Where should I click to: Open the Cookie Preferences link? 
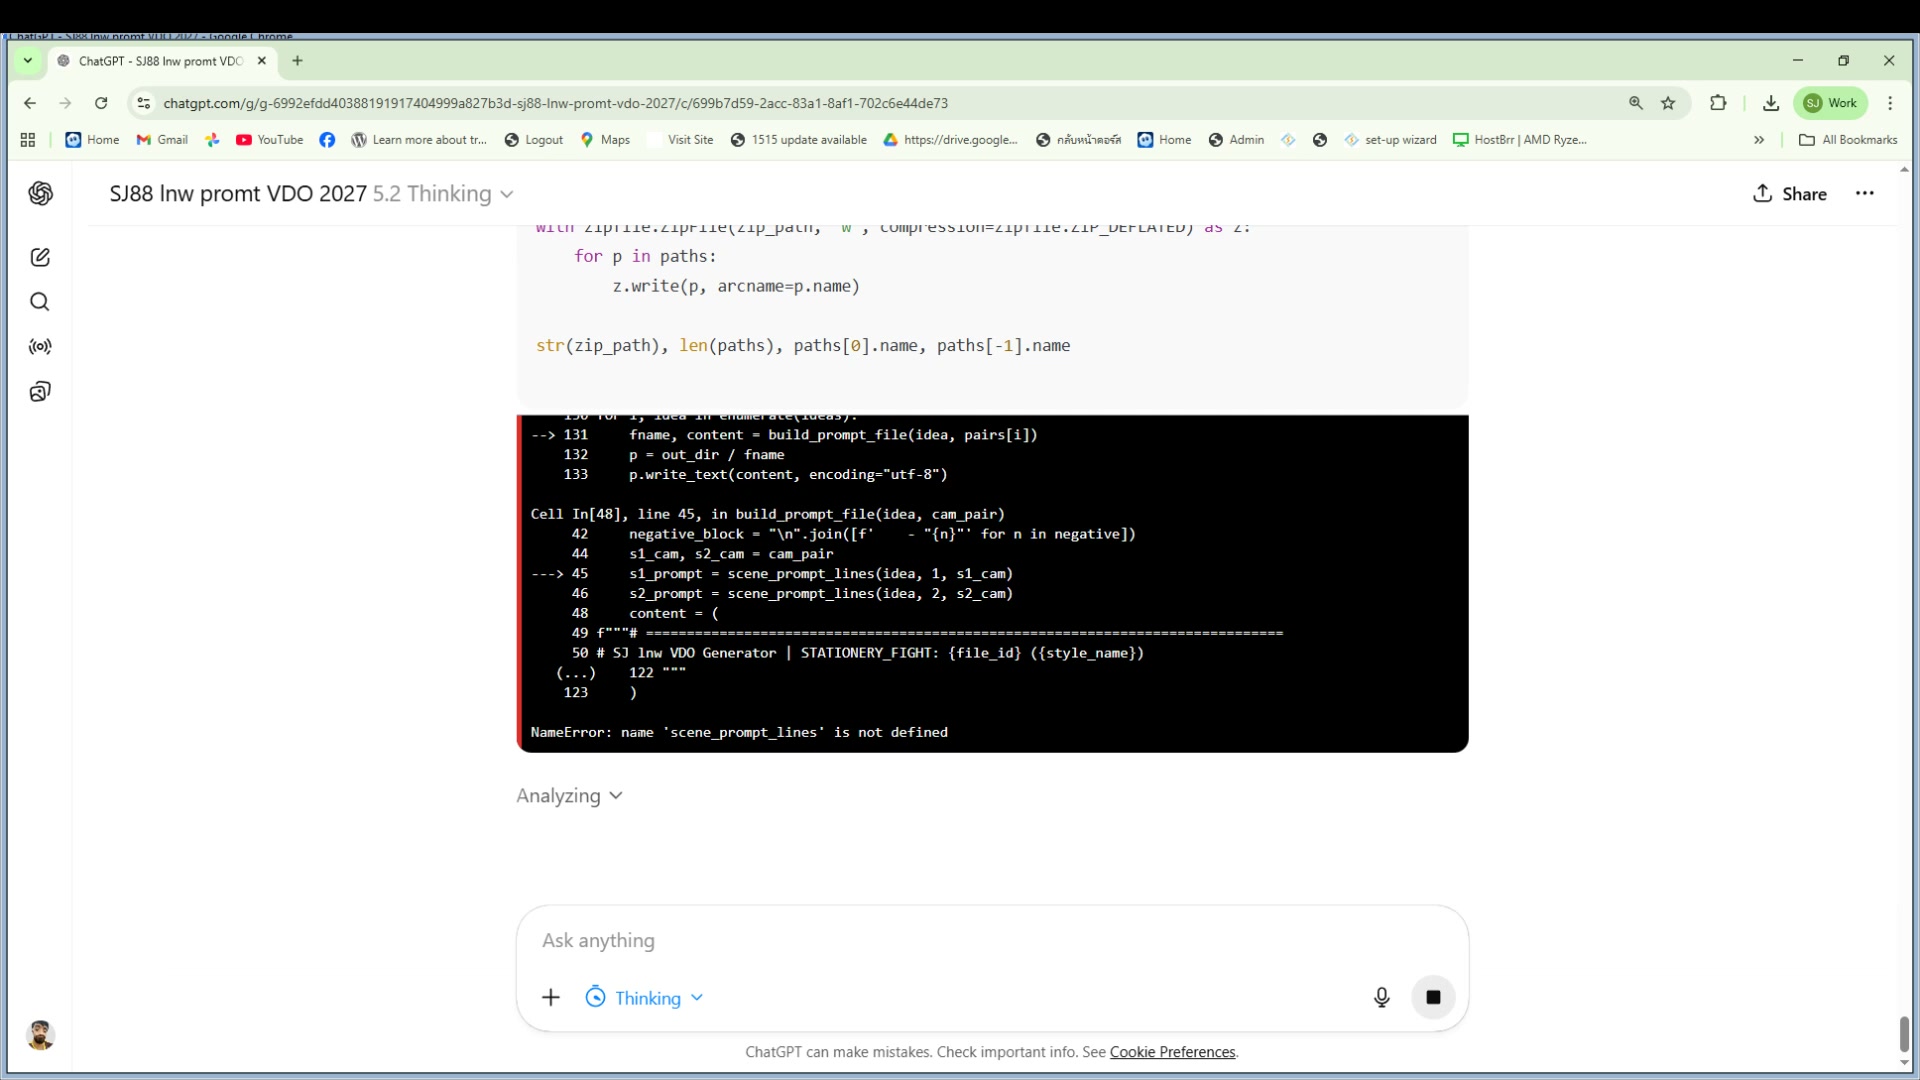click(x=1172, y=1052)
